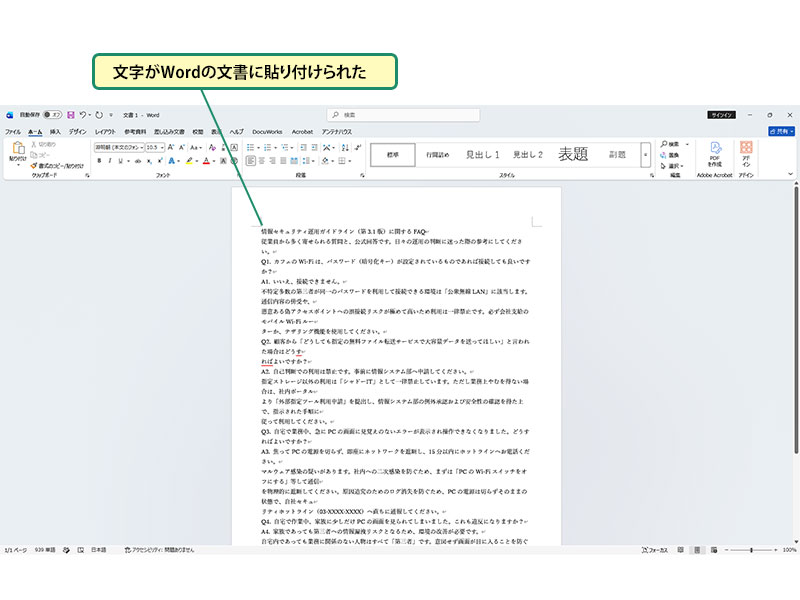Undo the last action
The height and width of the screenshot is (600, 800).
83,115
